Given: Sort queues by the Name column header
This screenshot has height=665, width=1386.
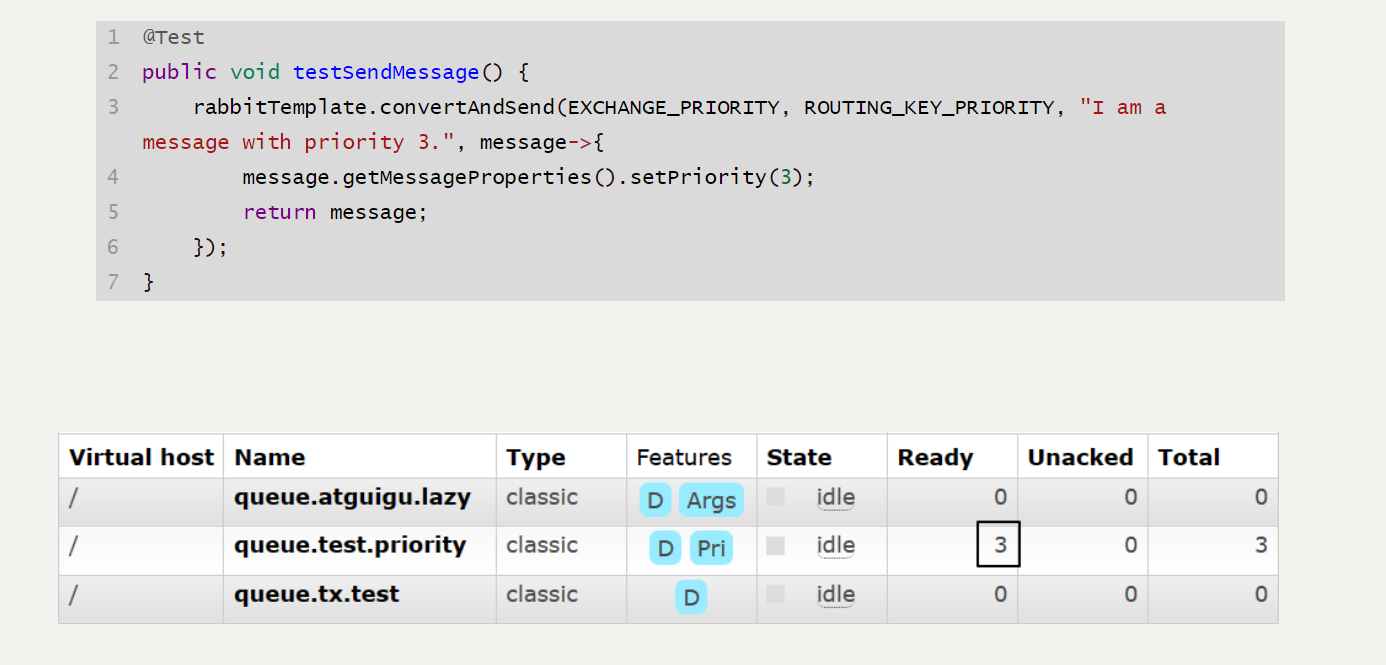Looking at the screenshot, I should 270,458.
